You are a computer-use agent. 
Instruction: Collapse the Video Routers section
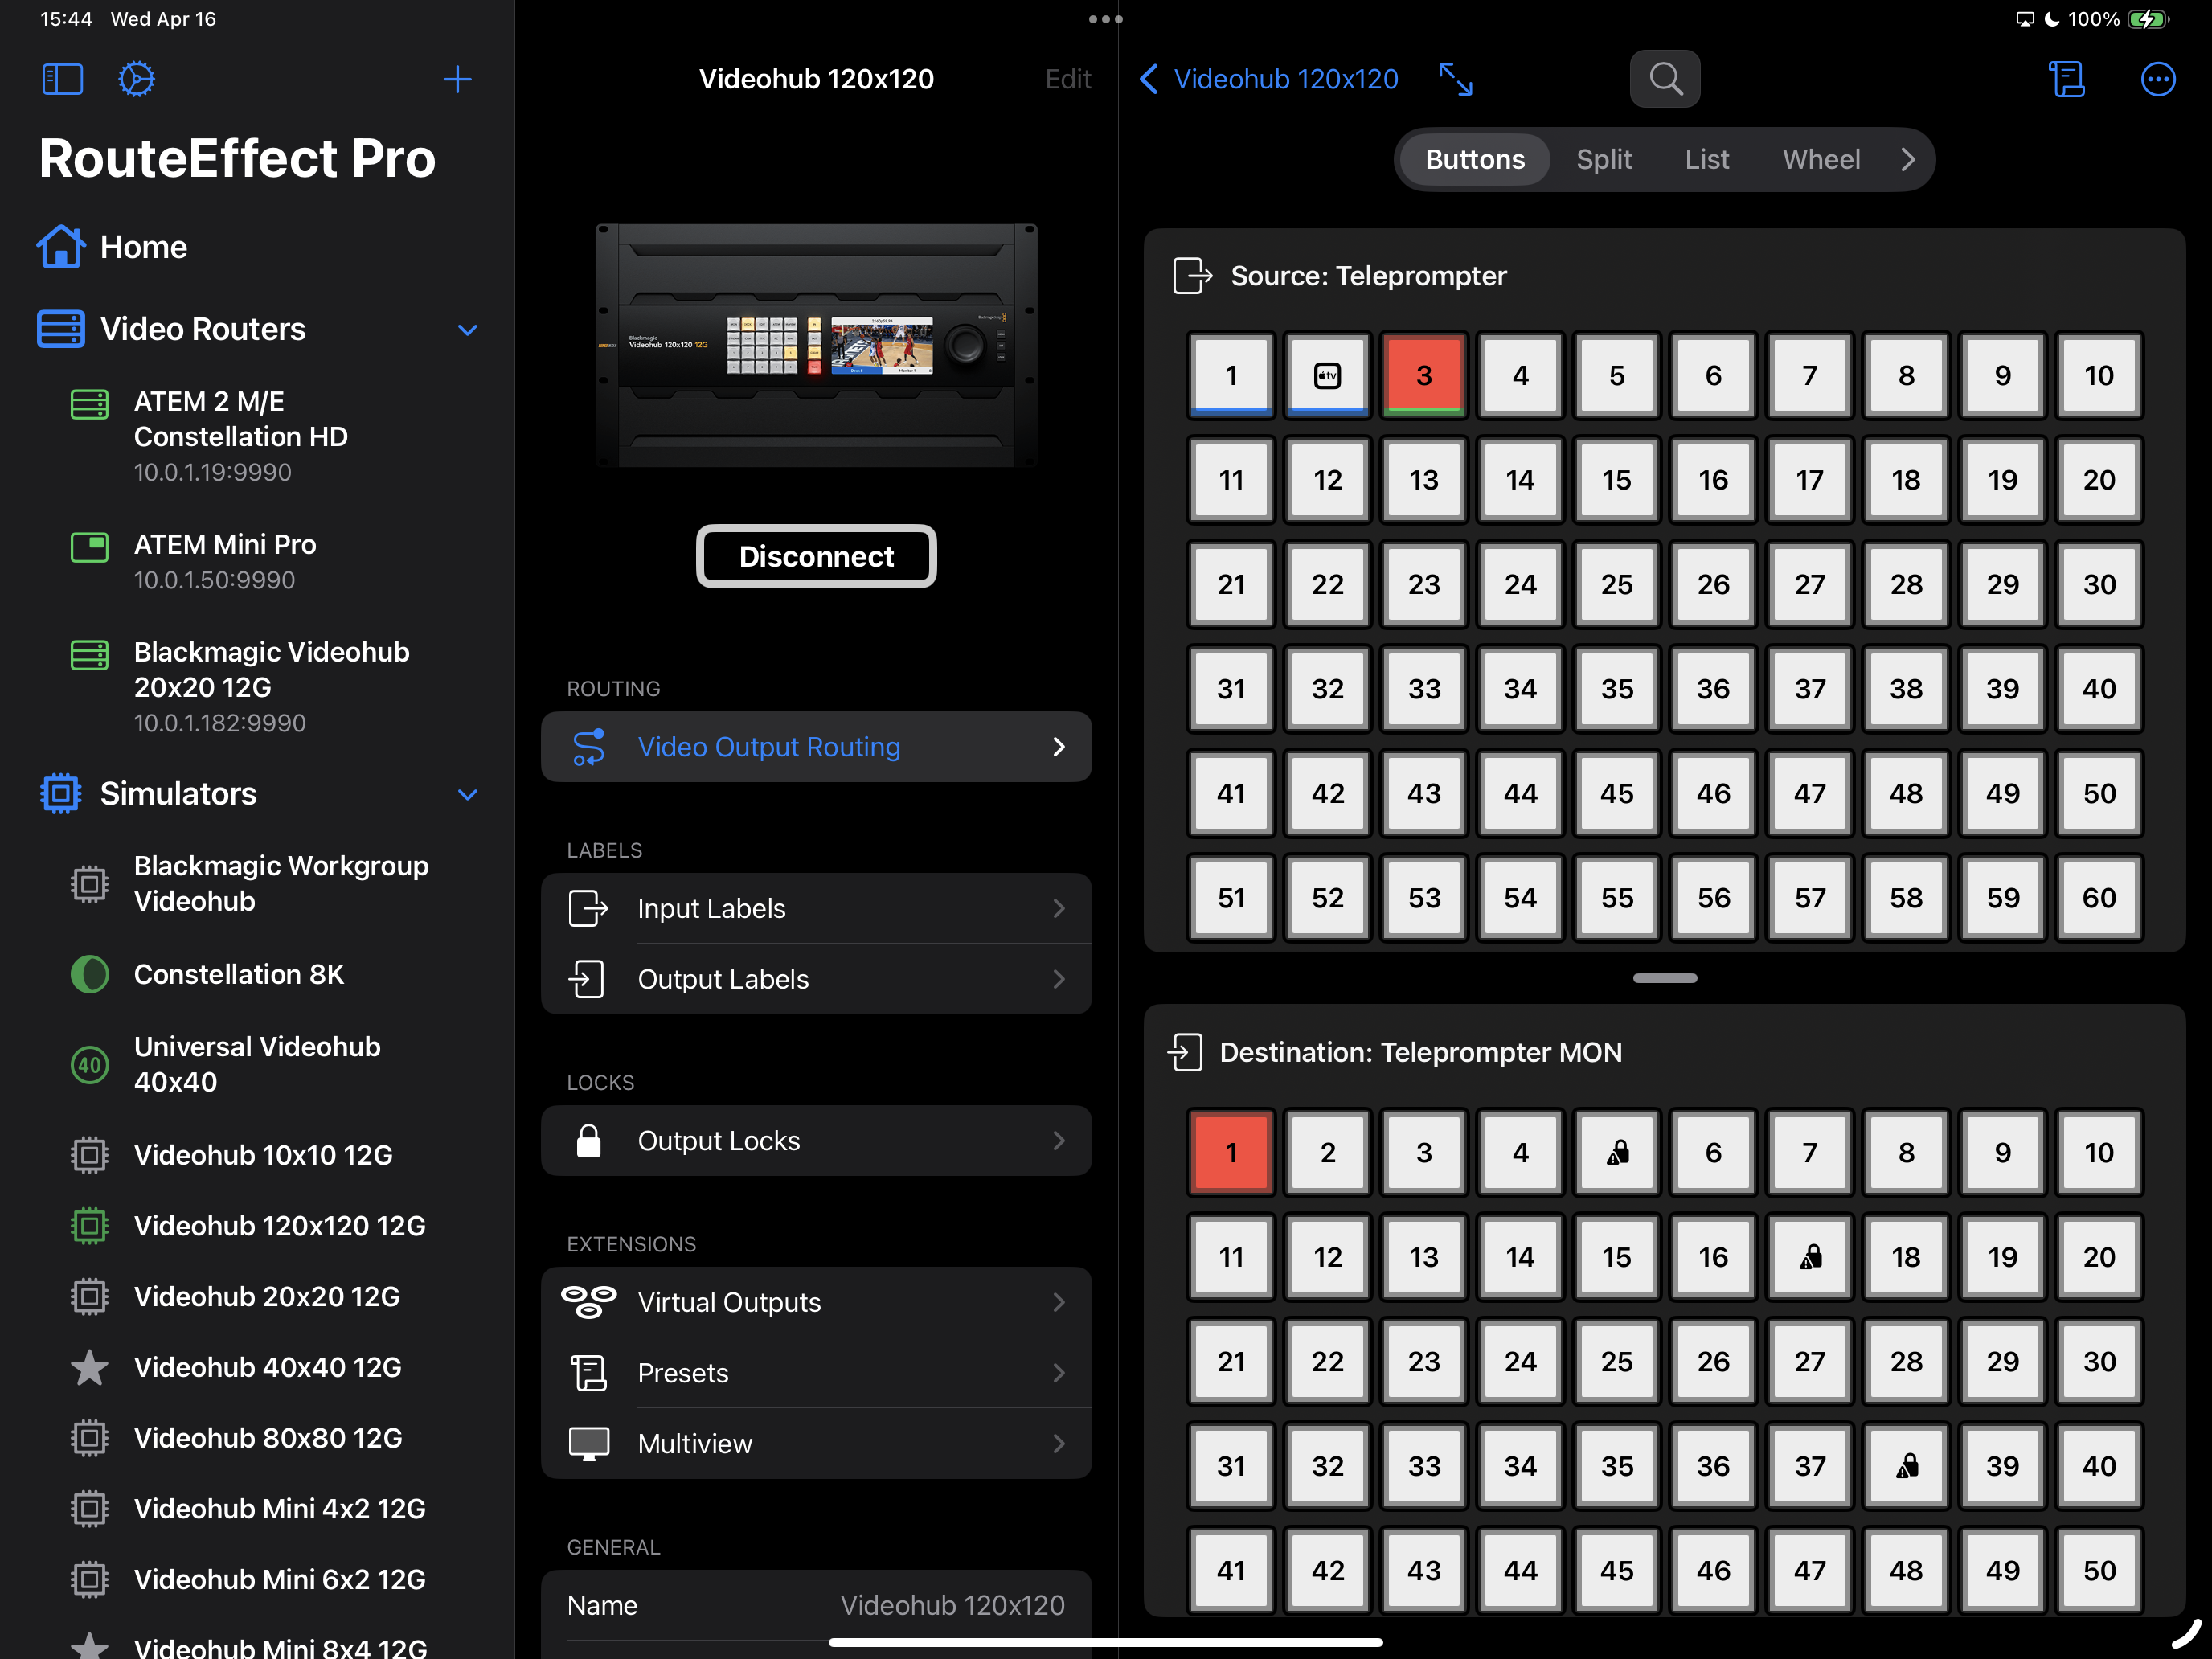point(467,329)
